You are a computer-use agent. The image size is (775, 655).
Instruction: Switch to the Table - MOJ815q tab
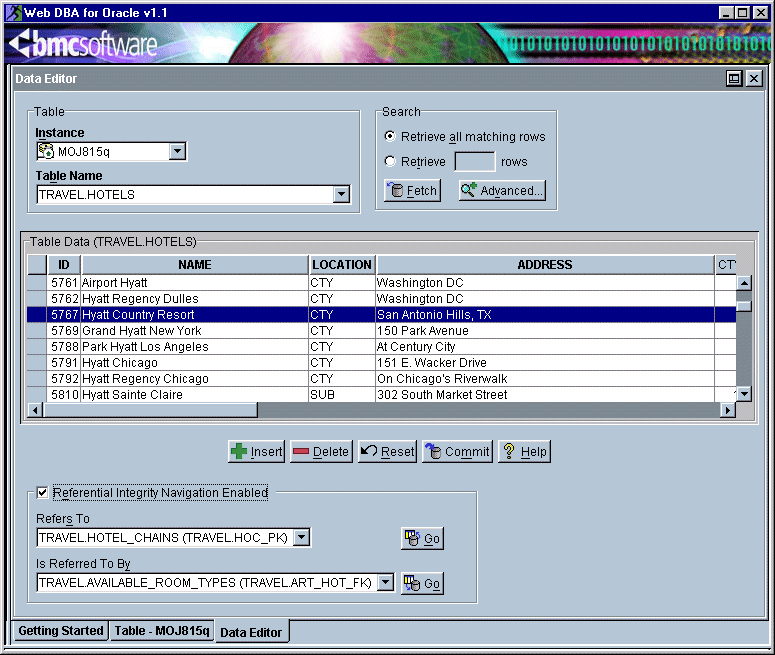click(162, 631)
